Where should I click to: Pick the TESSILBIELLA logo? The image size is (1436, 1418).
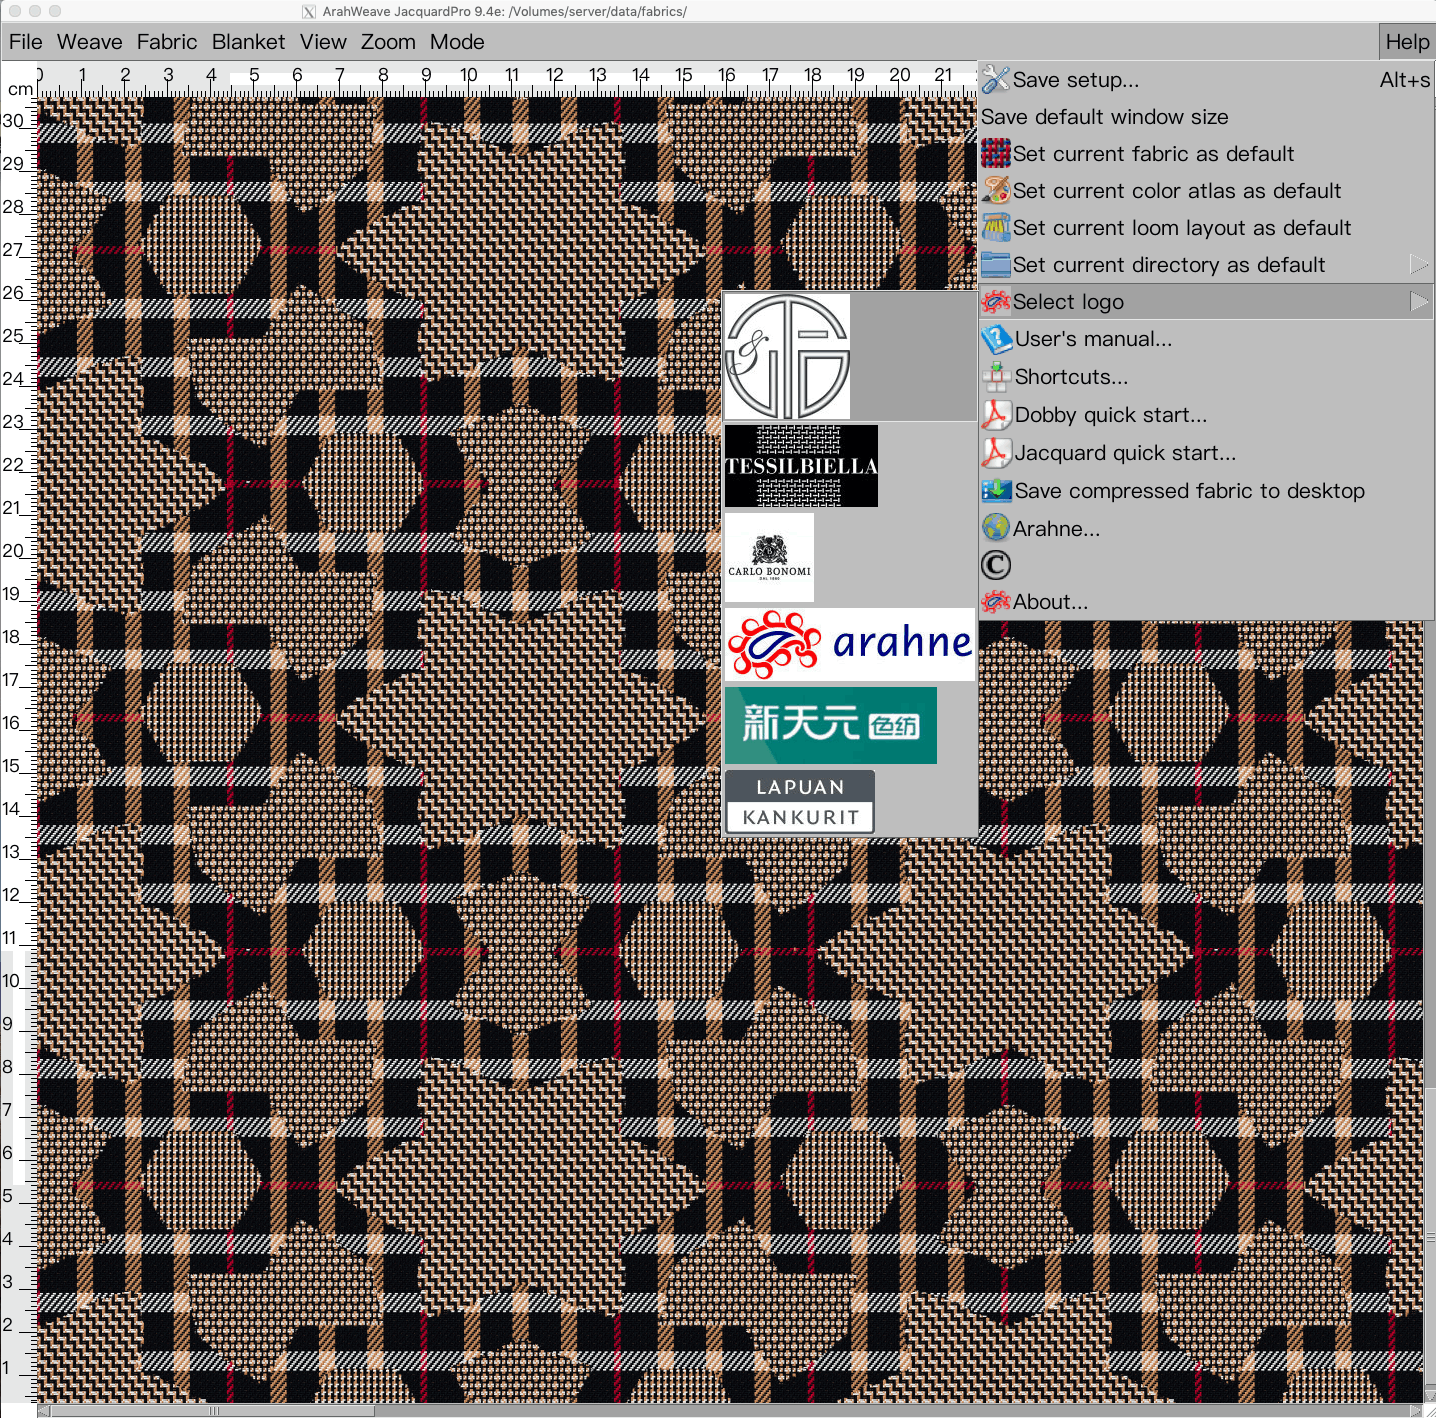(801, 466)
